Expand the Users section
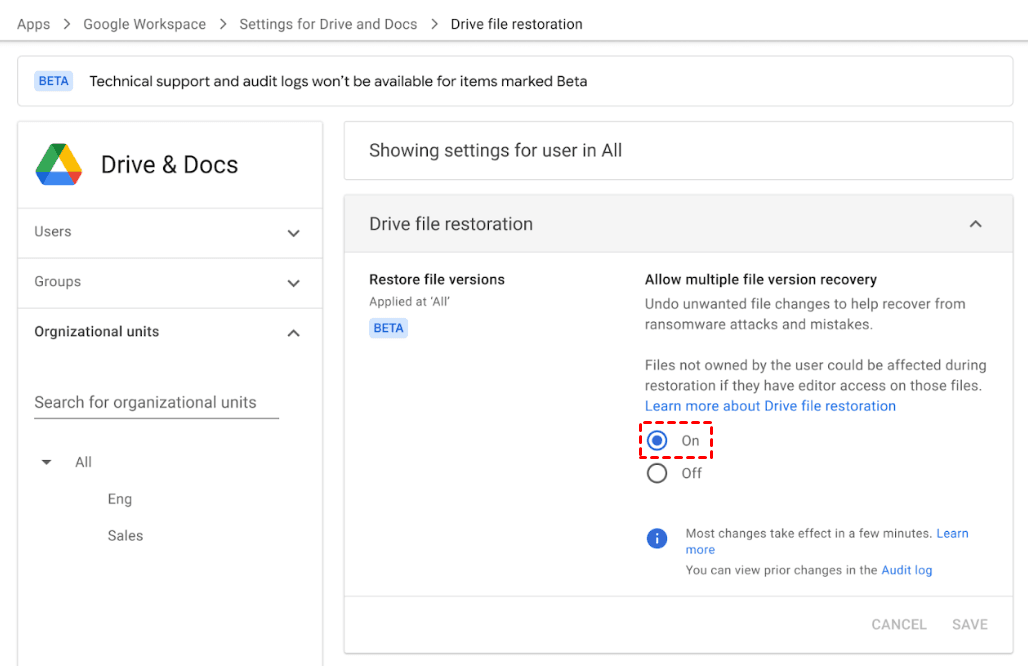The image size is (1028, 666). [x=293, y=233]
